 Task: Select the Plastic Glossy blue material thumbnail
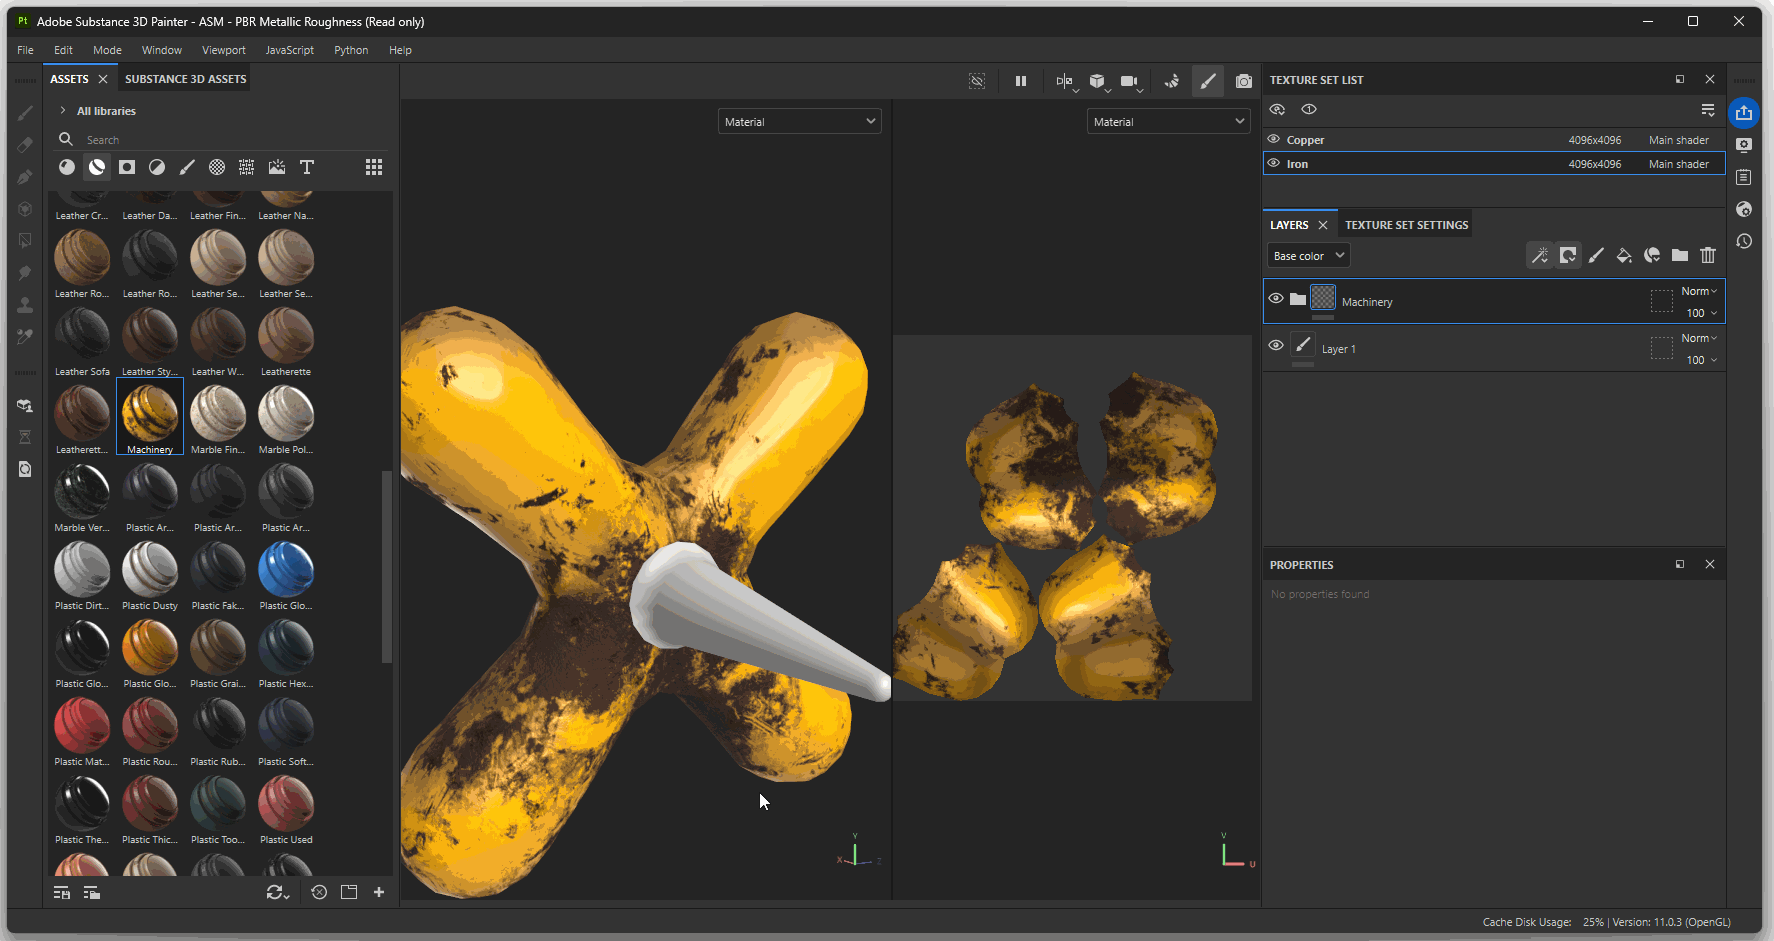[x=286, y=569]
